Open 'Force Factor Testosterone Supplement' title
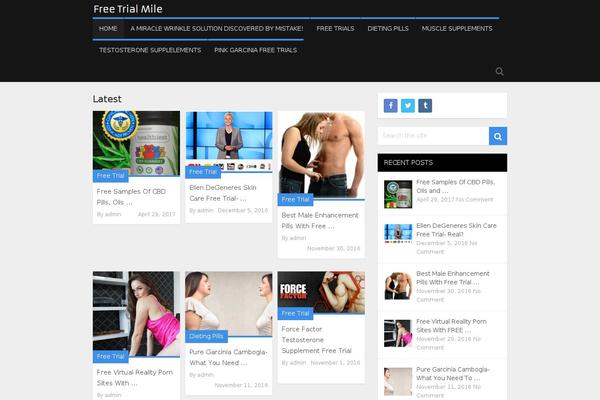600x400 pixels. point(316,340)
